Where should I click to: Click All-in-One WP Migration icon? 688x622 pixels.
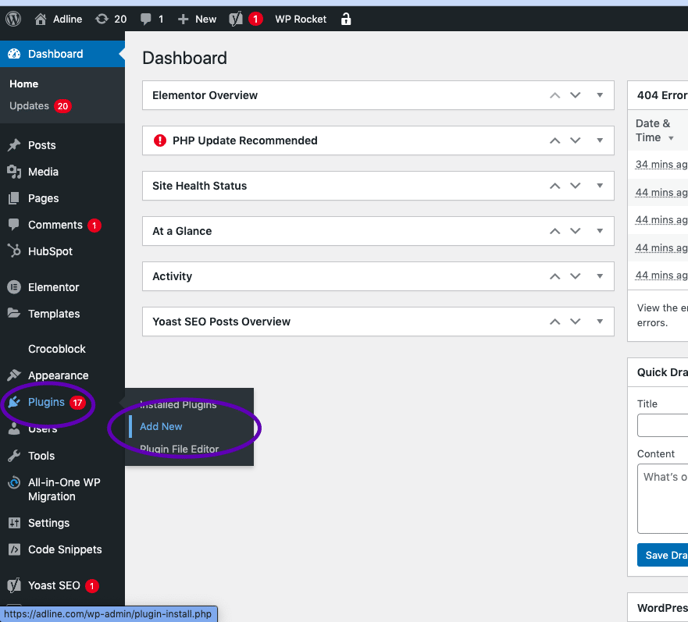click(14, 483)
